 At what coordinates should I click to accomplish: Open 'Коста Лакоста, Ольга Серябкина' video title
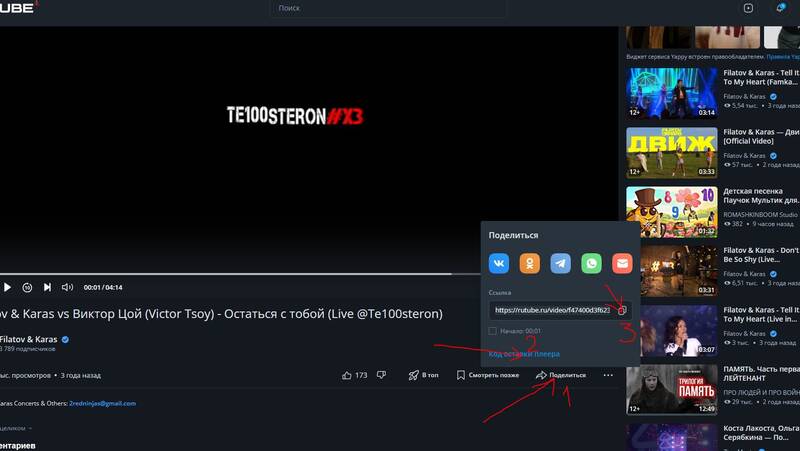pyautogui.click(x=761, y=433)
